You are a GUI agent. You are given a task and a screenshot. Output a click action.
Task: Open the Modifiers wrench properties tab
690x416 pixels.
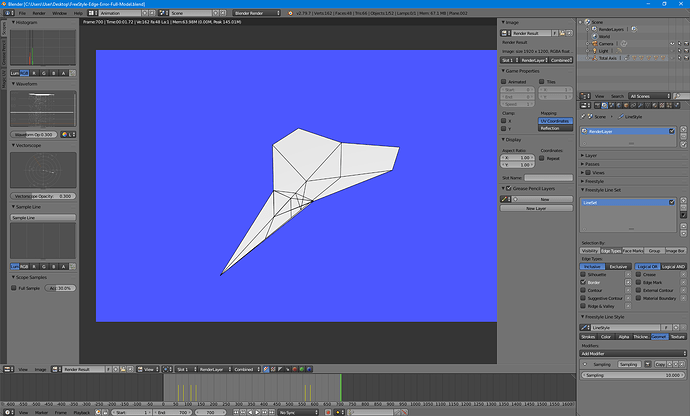(x=640, y=105)
